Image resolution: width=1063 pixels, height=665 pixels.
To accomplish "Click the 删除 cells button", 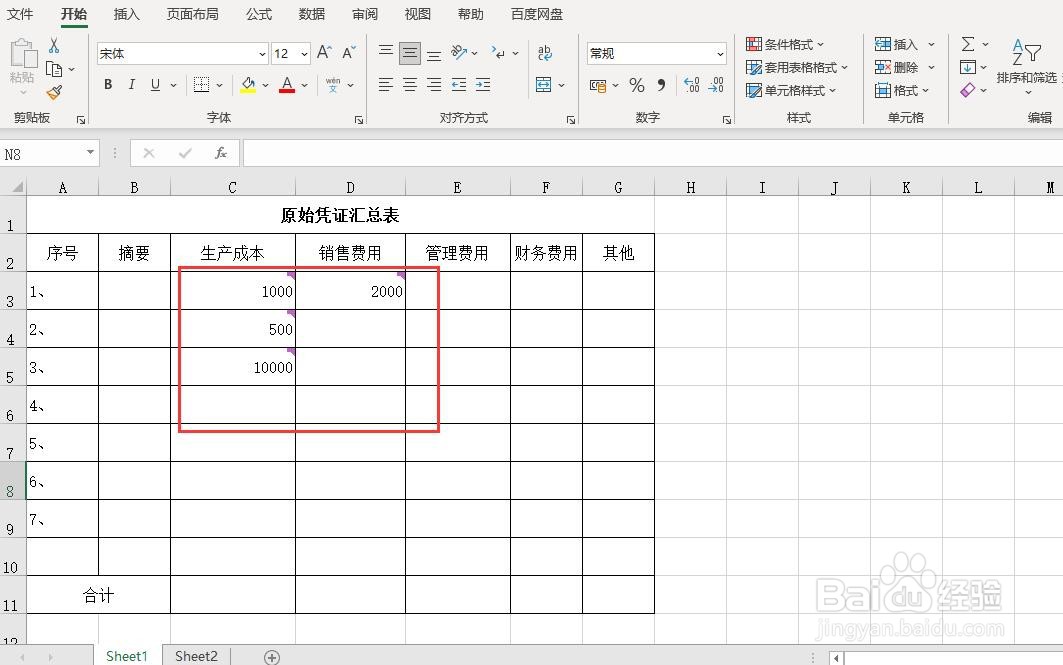I will 904,67.
